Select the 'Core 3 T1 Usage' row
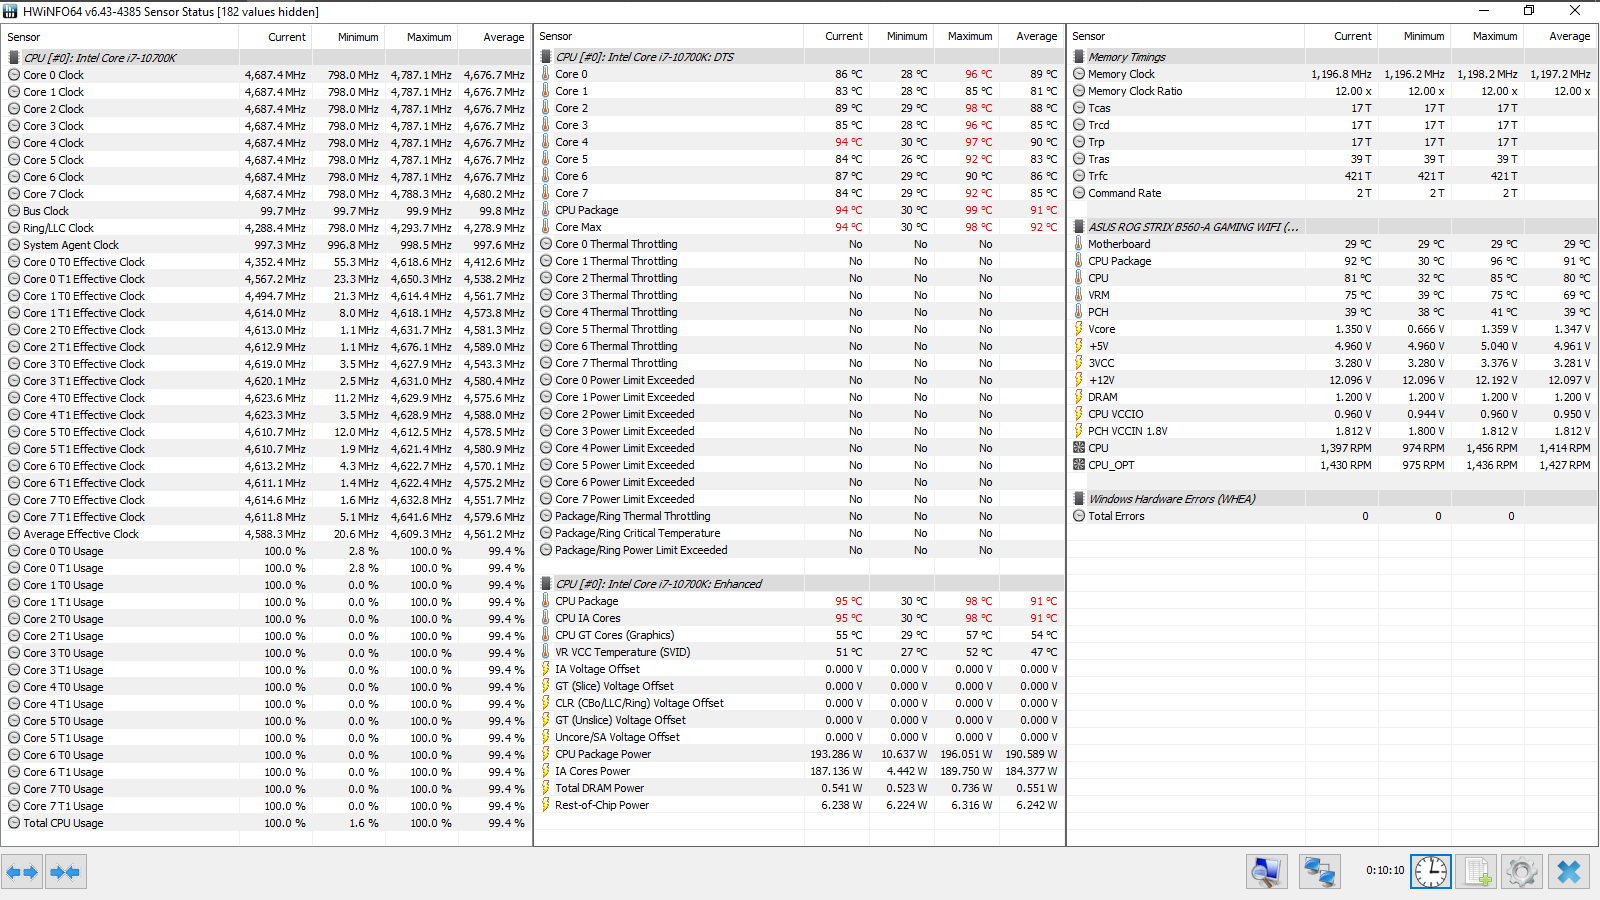Viewport: 1600px width, 900px height. 267,670
